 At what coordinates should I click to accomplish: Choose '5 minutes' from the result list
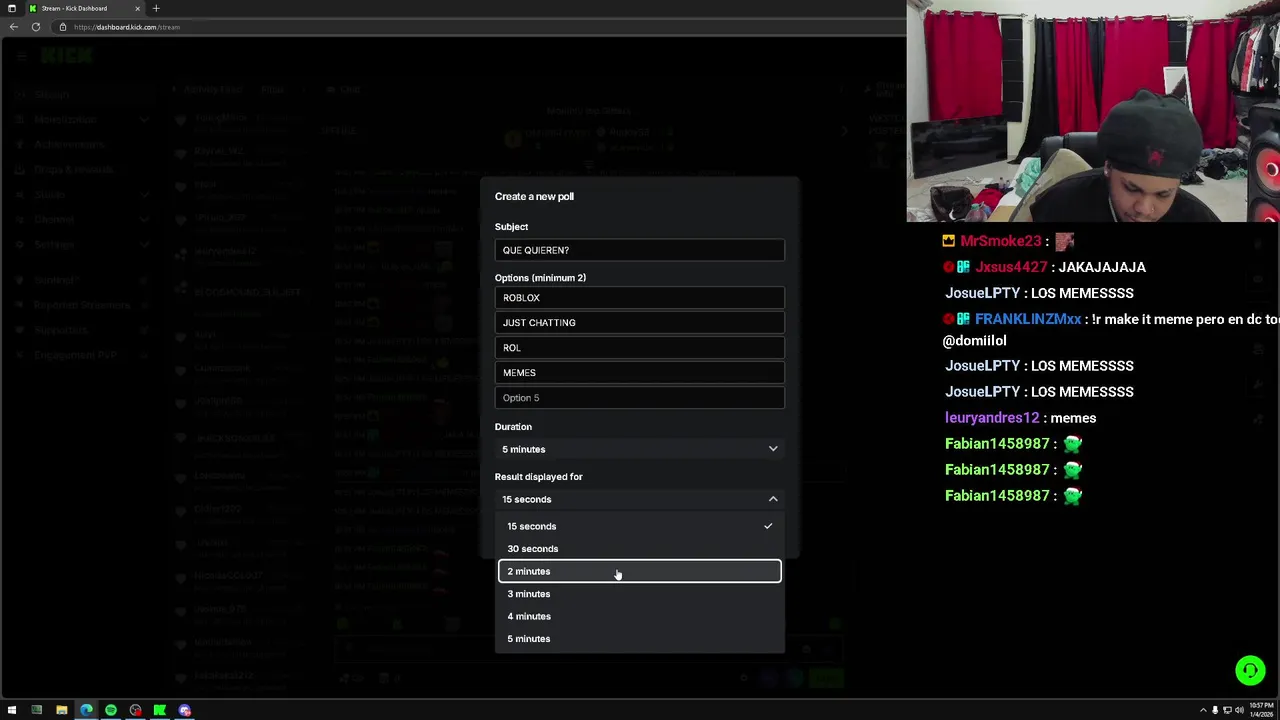[640, 639]
